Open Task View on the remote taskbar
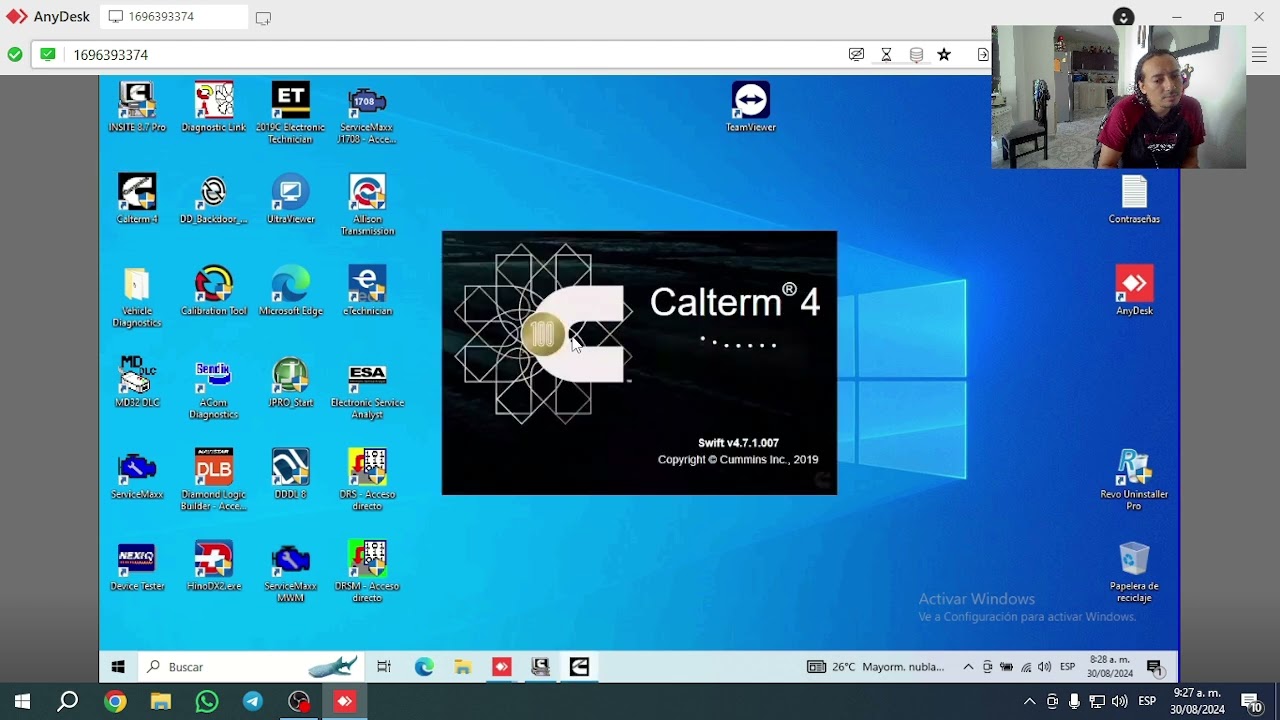The image size is (1280, 720). [384, 667]
